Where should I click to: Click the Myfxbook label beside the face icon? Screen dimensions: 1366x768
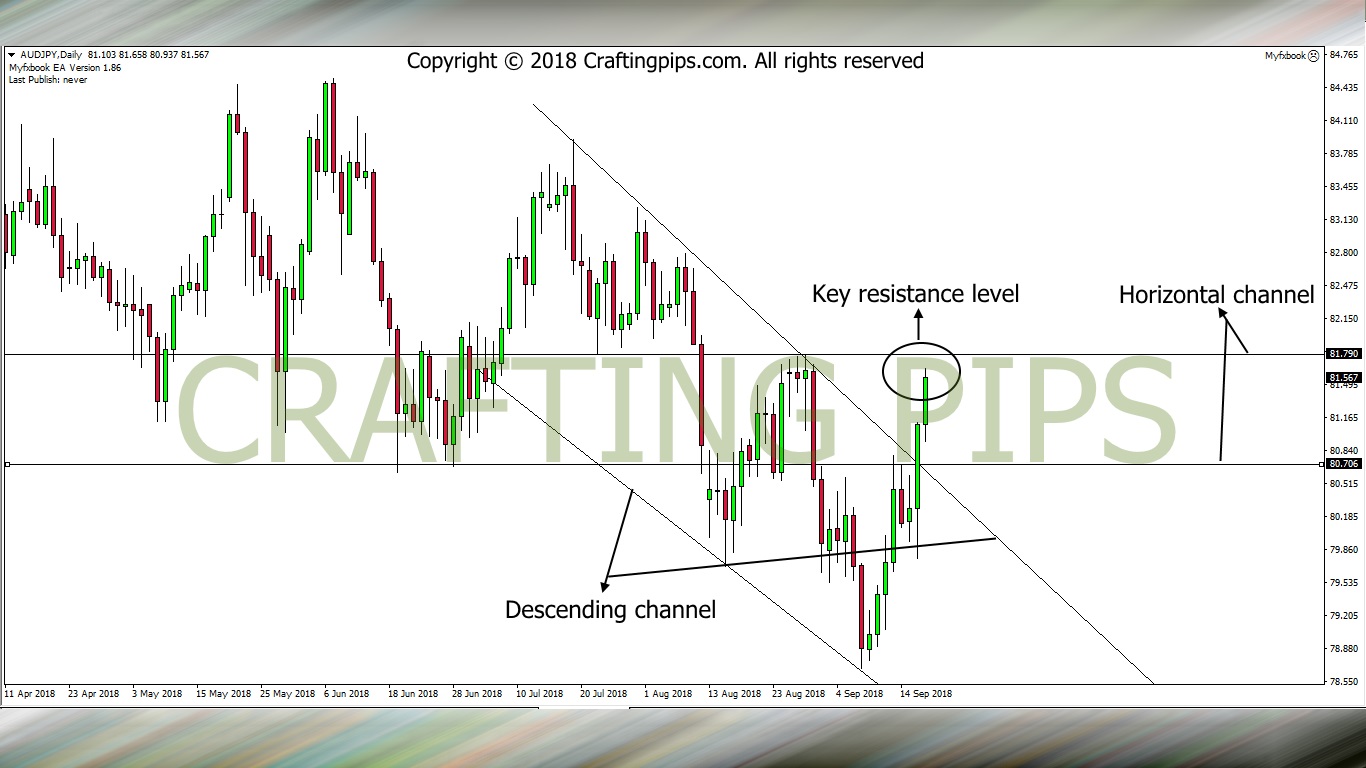tap(1285, 56)
